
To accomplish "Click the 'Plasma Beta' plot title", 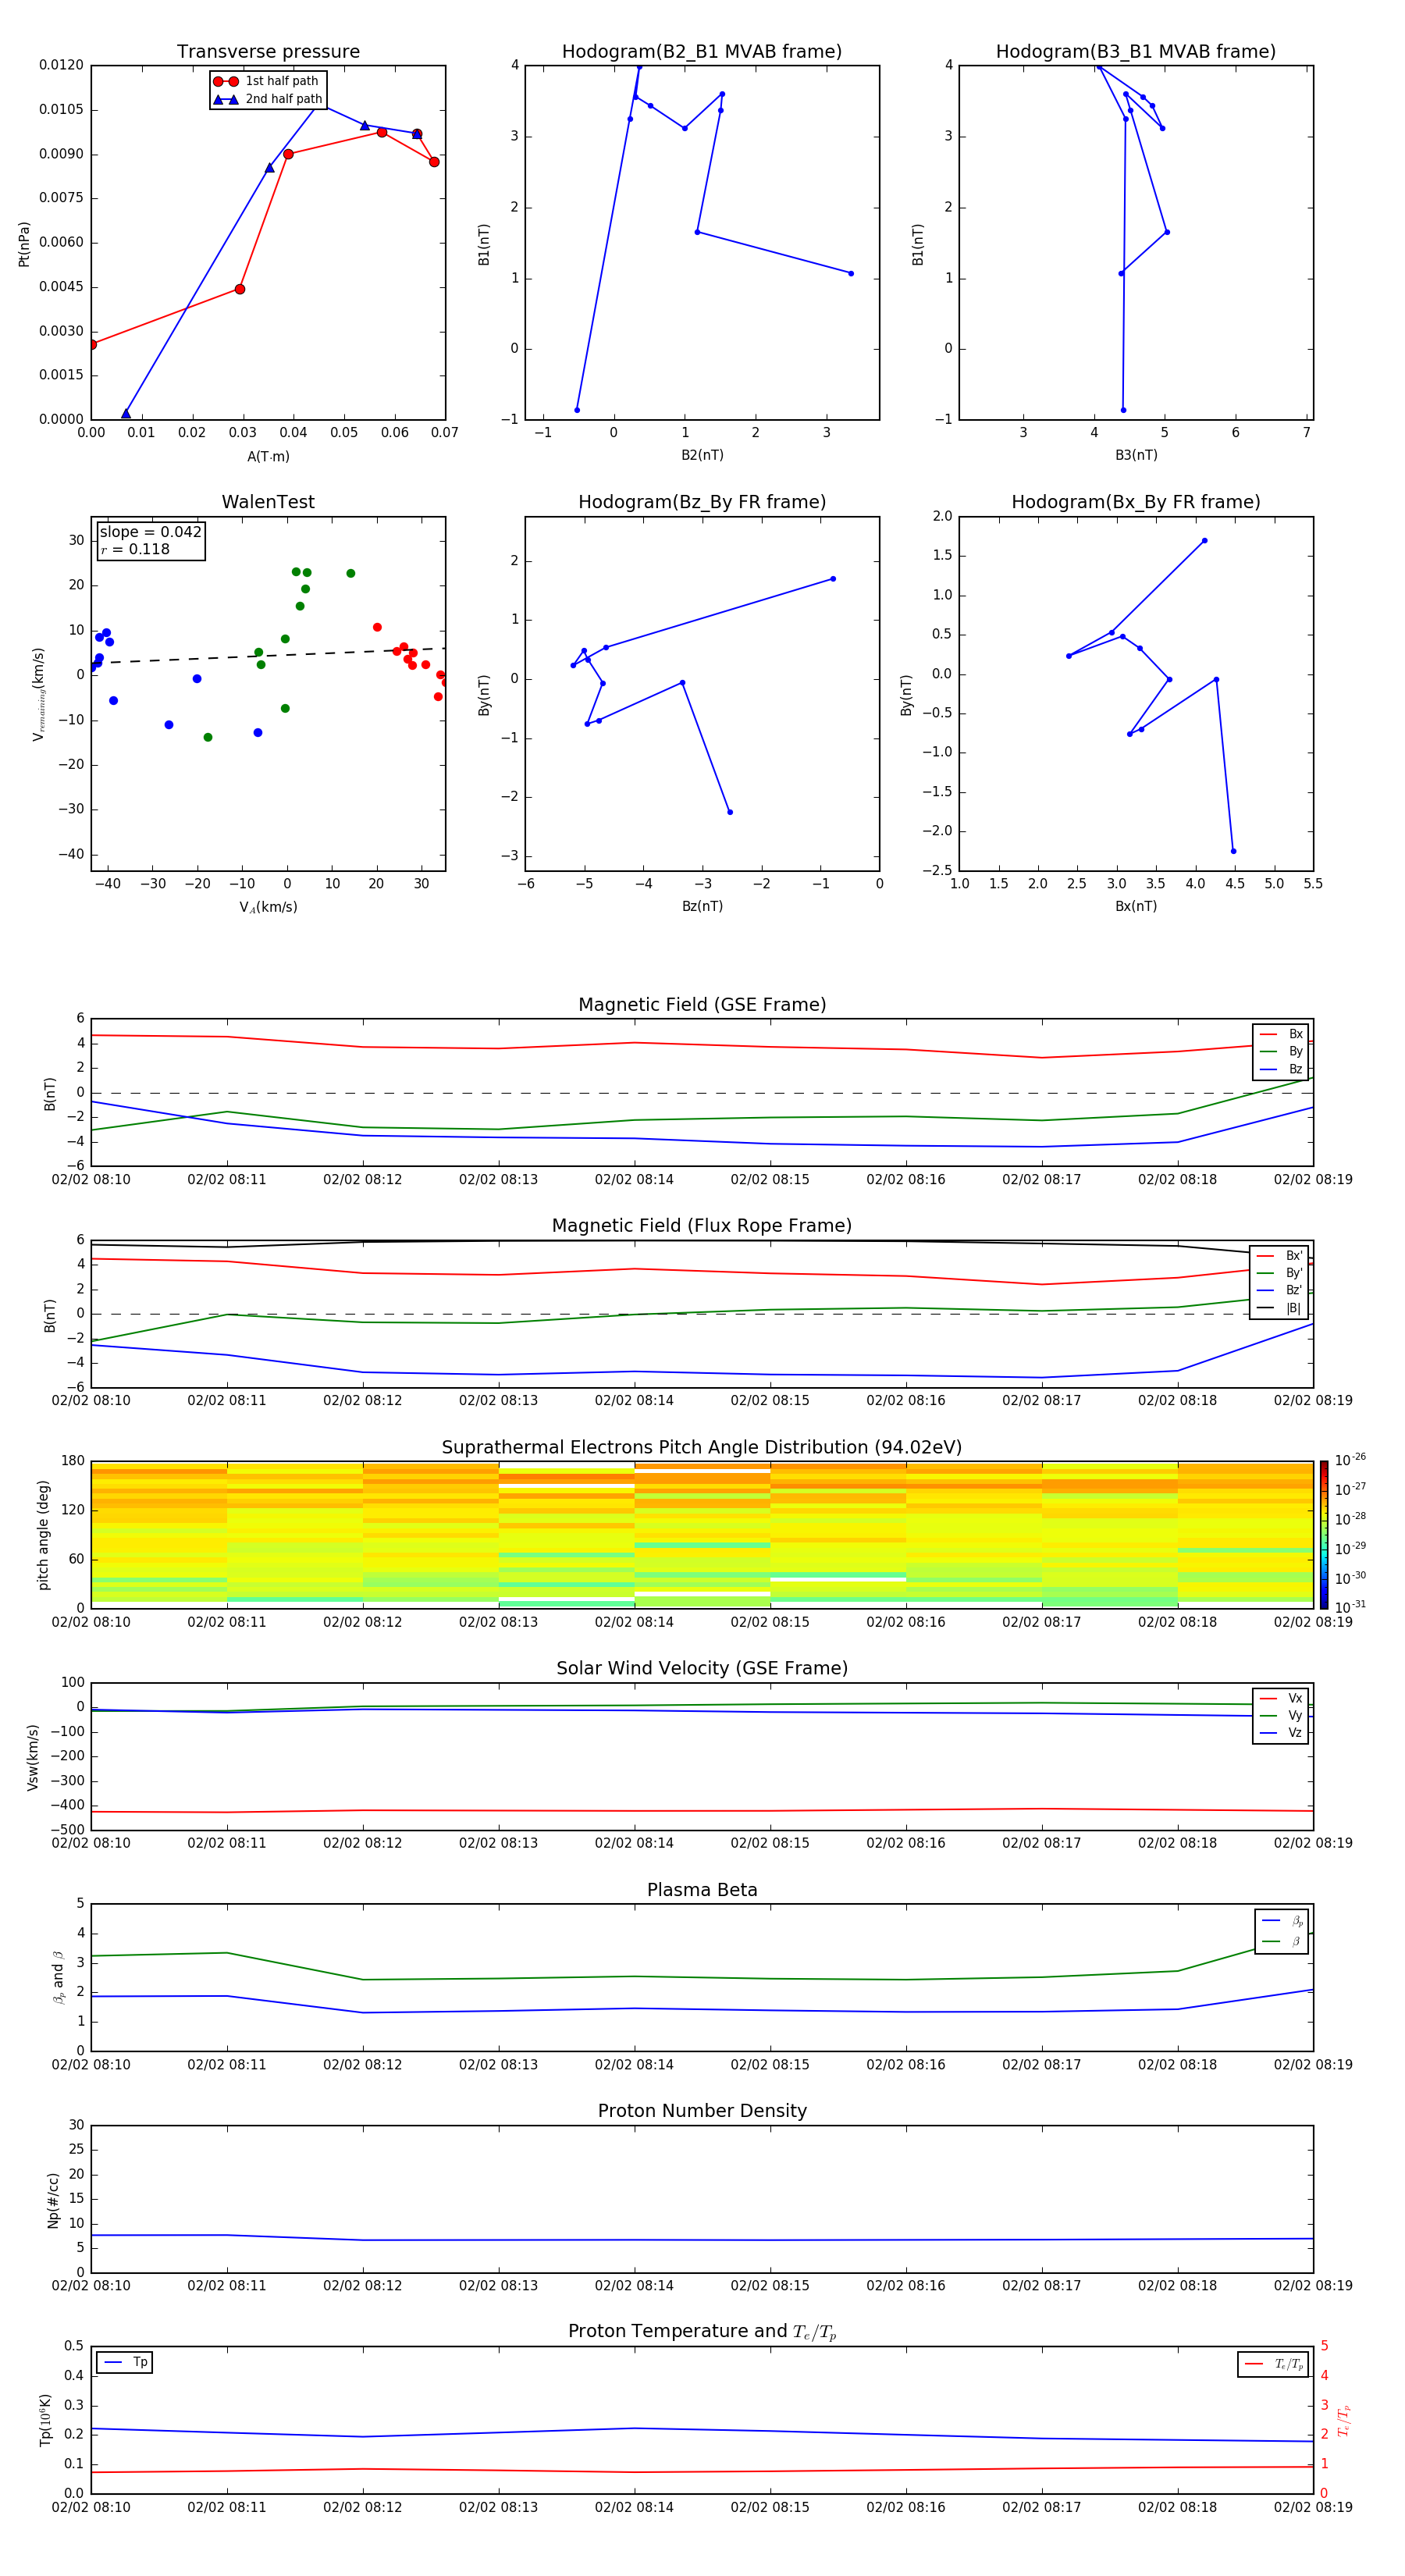I will (702, 1890).
